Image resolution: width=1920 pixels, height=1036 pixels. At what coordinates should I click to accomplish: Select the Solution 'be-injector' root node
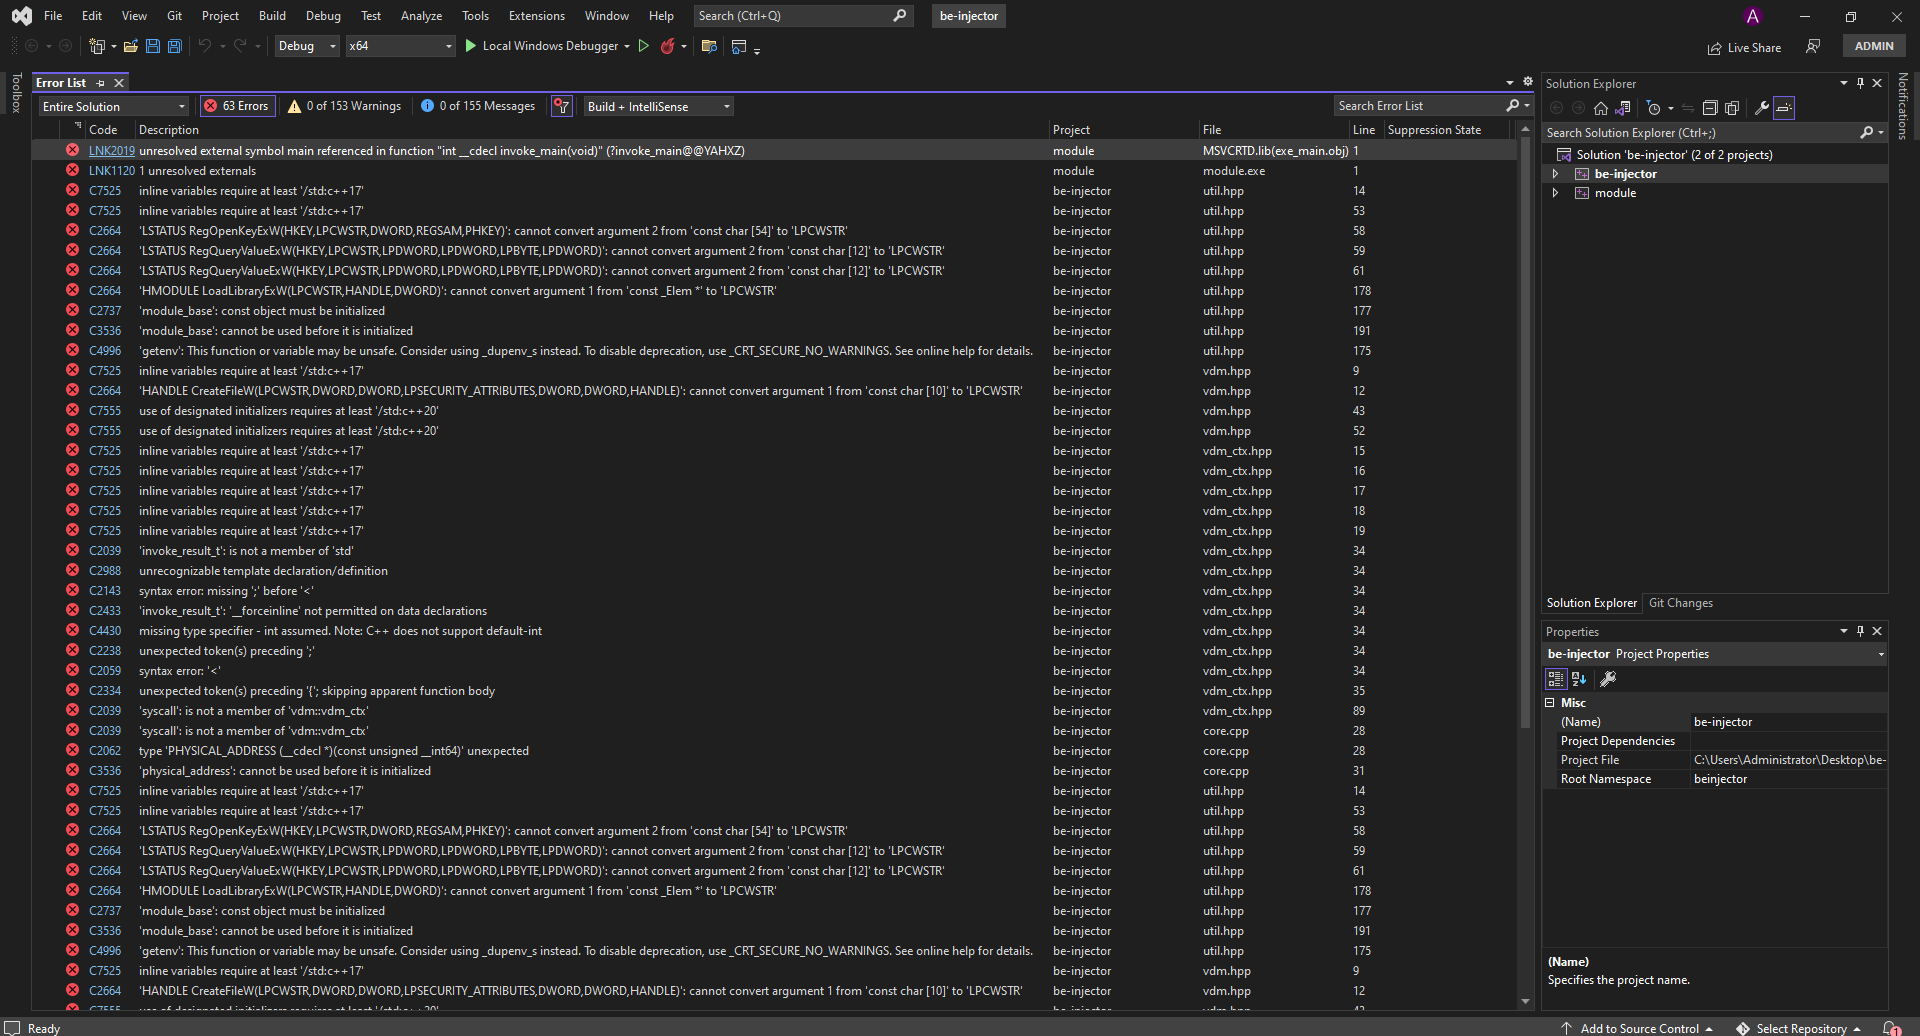coord(1674,155)
